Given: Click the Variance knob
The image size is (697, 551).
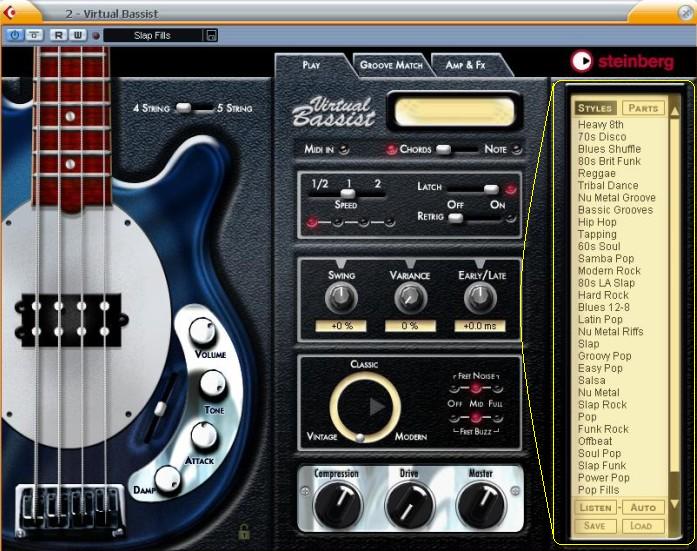Looking at the screenshot, I should pos(410,297).
